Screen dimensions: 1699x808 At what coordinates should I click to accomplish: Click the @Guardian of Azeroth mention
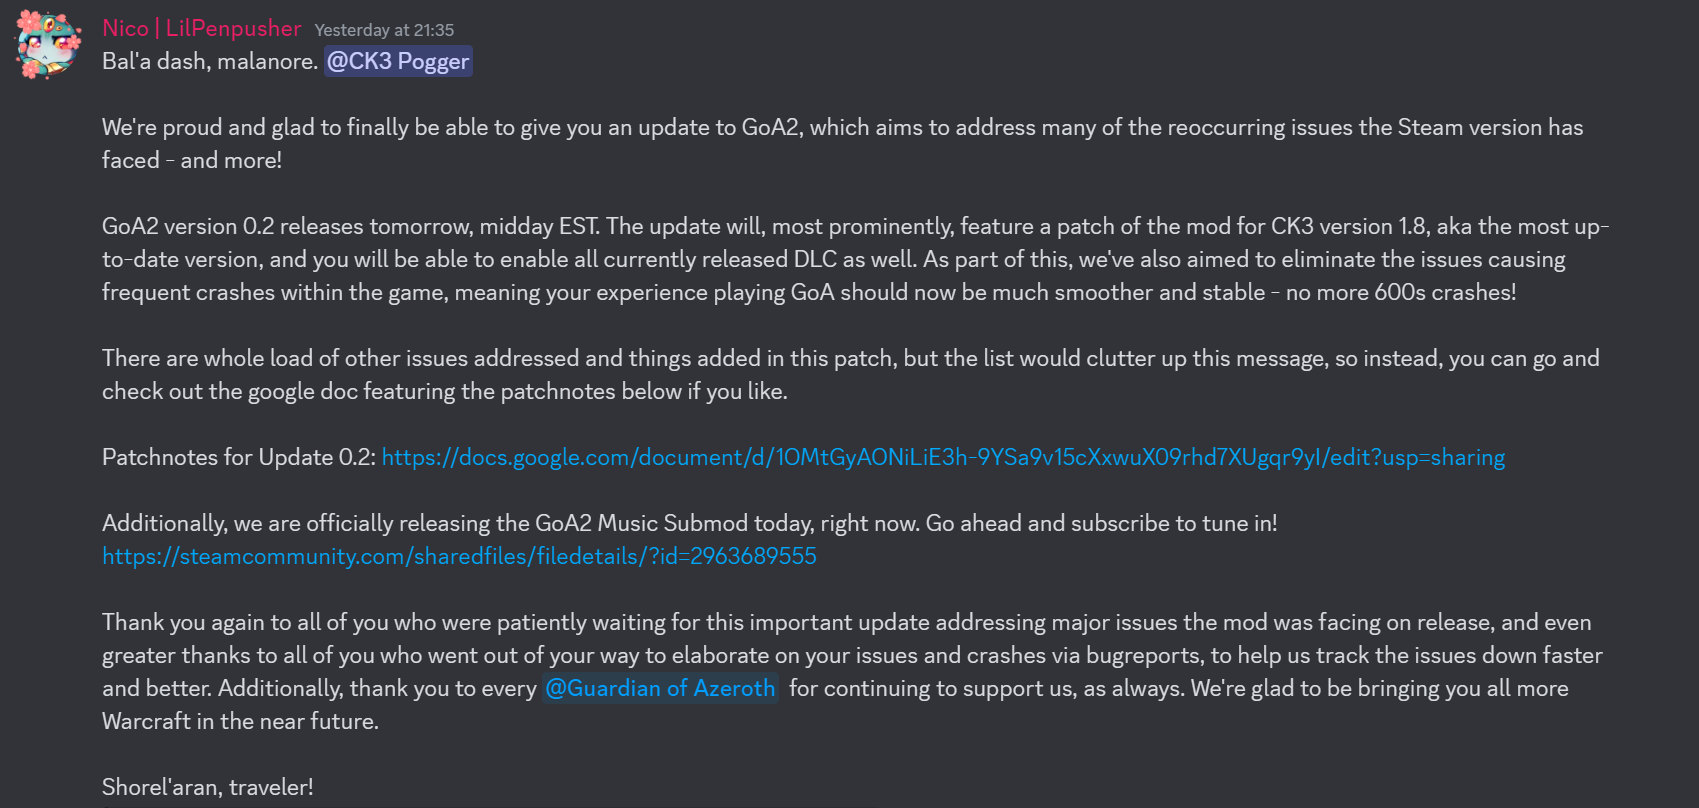(x=660, y=688)
